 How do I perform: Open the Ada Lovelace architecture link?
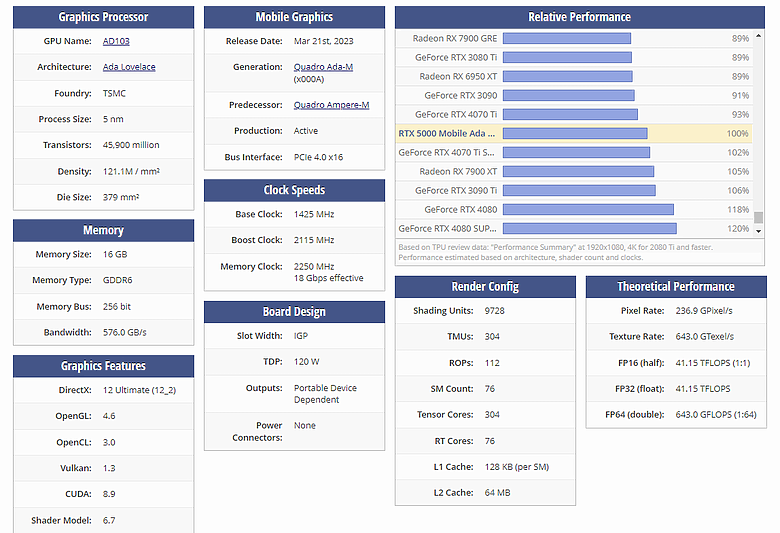[x=129, y=67]
